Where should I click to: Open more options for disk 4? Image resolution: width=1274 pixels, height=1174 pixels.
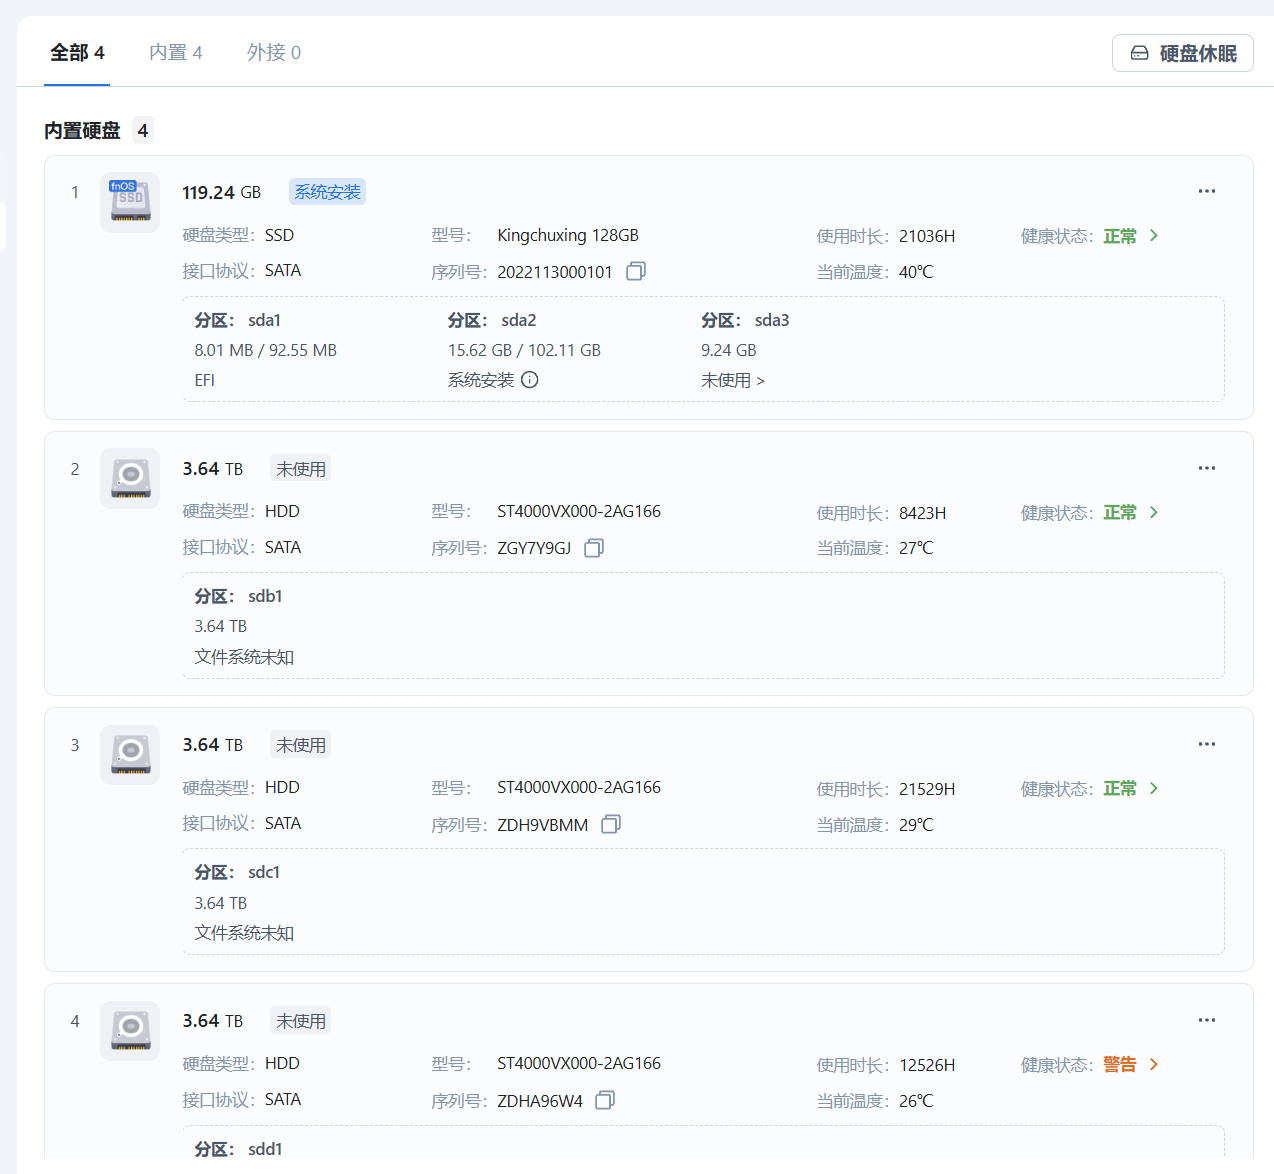(1207, 1020)
